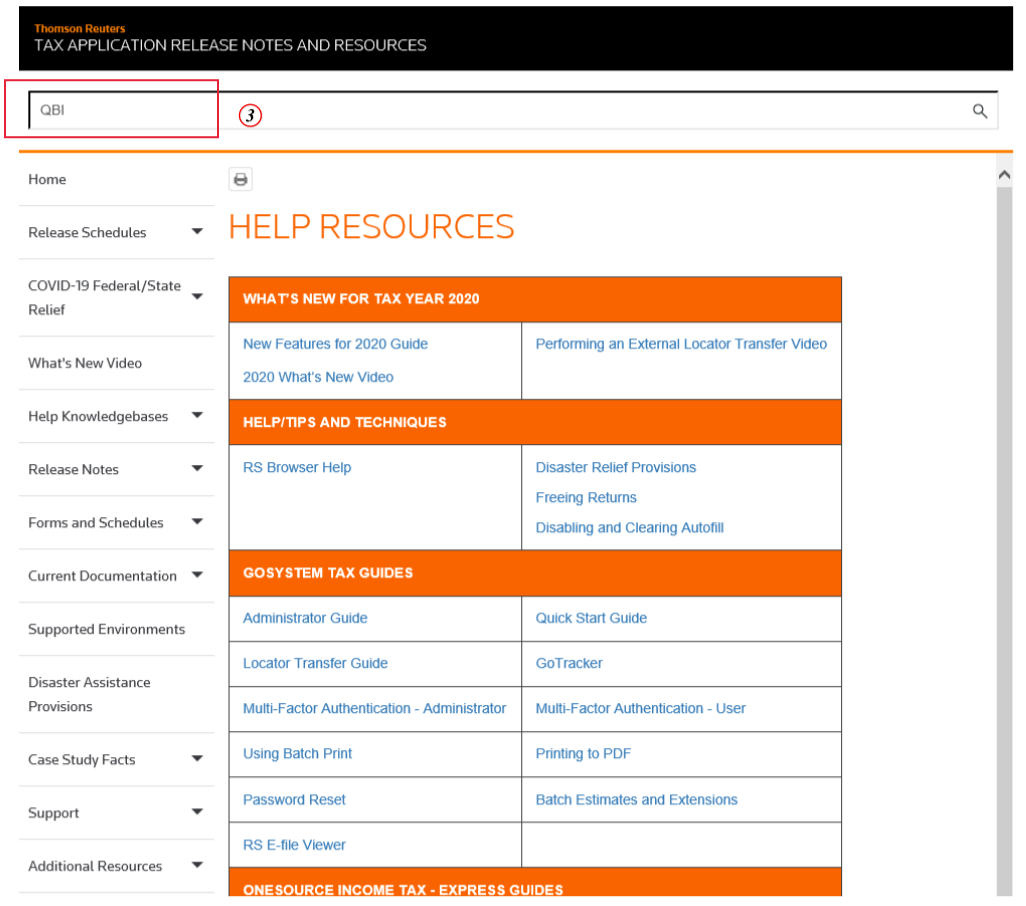Click the vertical scrollbar track
1026x906 pixels.
1004,542
